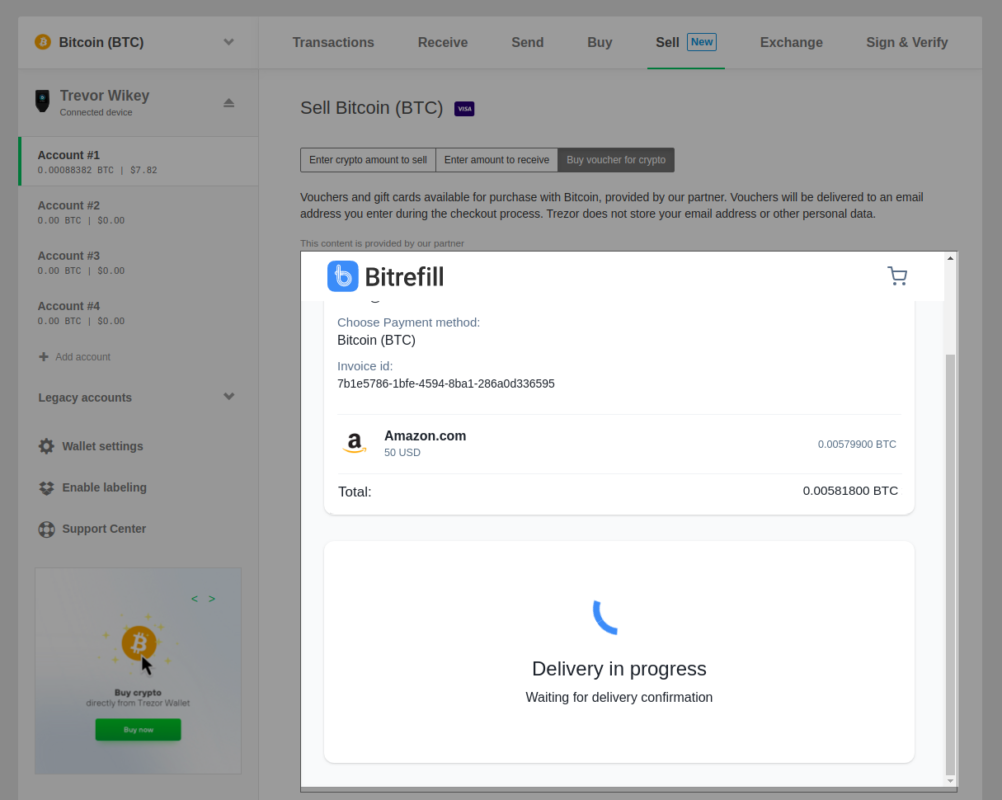
Task: Click the Support Center lifebuoy icon
Action: [46, 529]
